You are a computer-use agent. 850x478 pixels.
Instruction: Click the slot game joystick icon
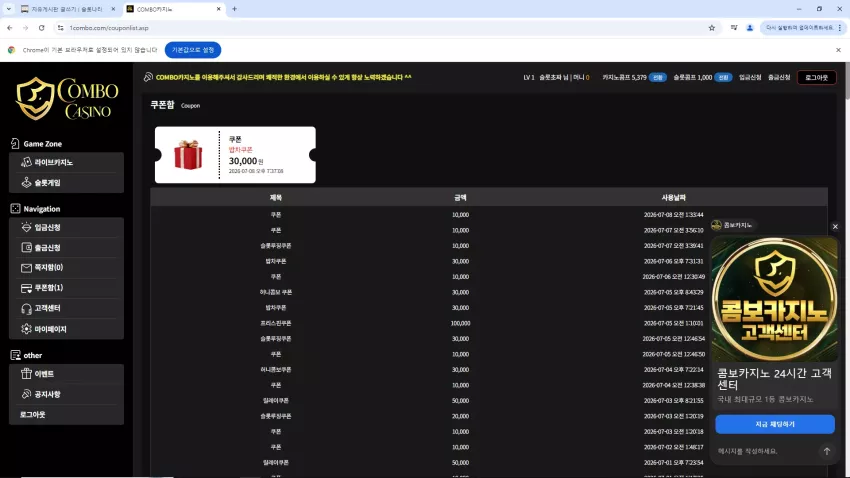pos(26,183)
